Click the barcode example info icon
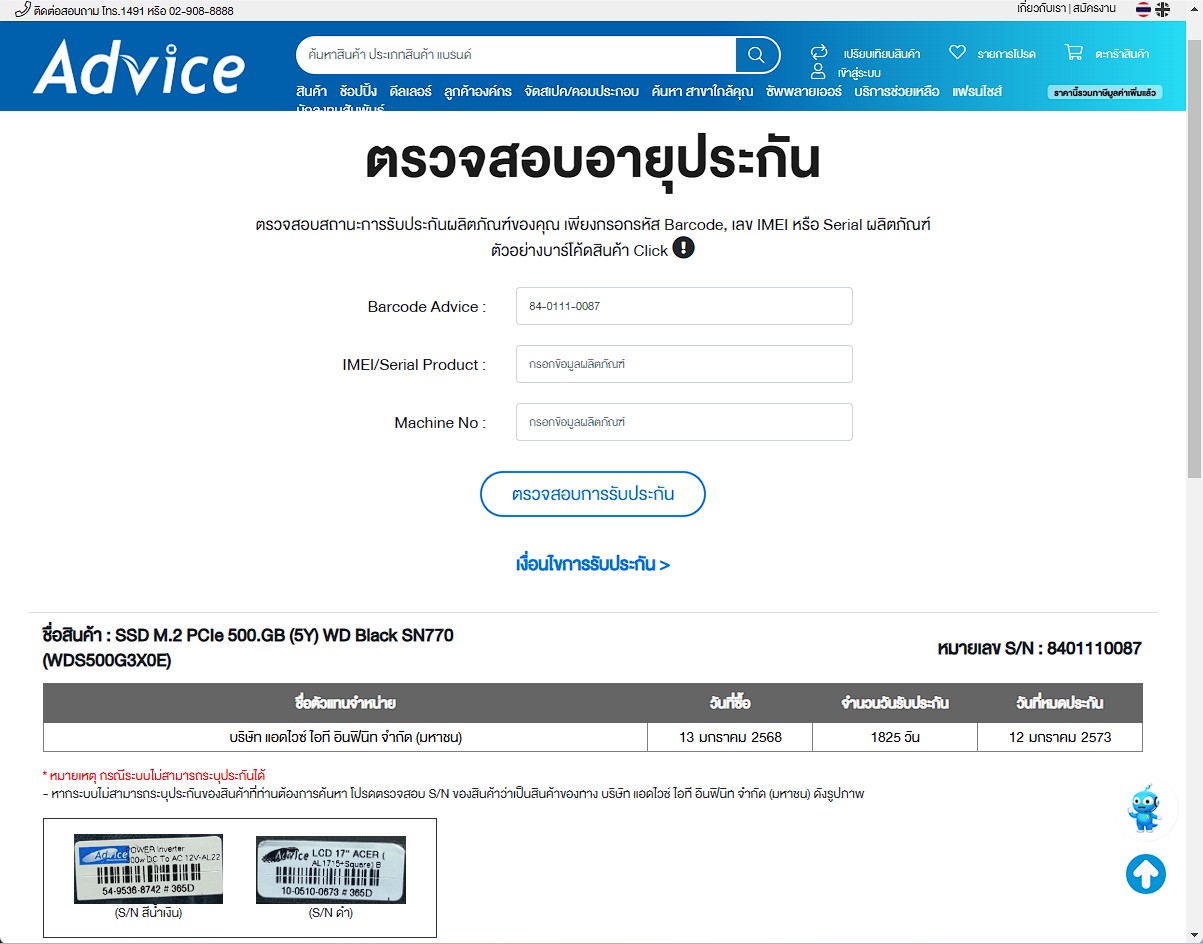 coord(683,248)
